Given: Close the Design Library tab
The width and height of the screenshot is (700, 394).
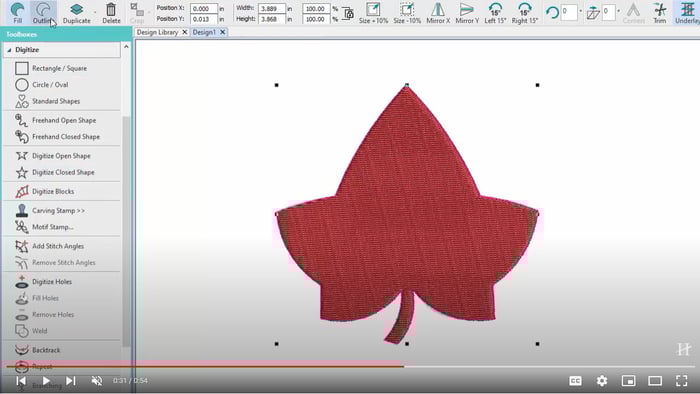Looking at the screenshot, I should coord(184,32).
